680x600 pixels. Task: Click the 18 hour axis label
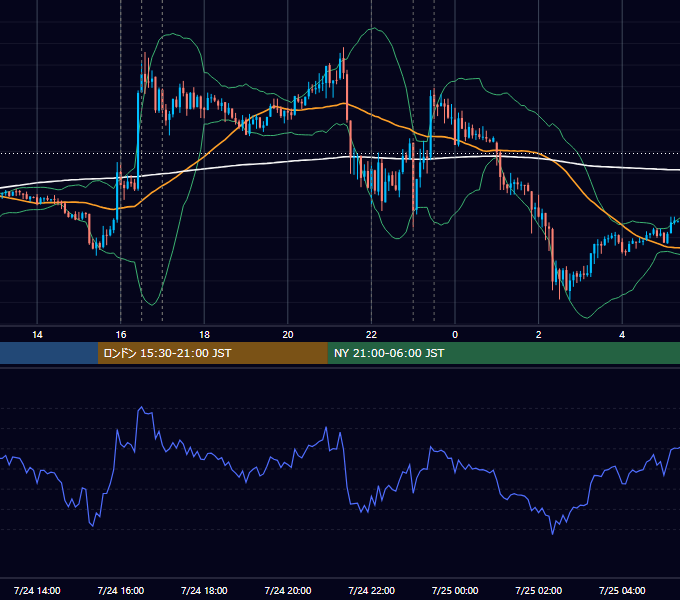pyautogui.click(x=204, y=335)
